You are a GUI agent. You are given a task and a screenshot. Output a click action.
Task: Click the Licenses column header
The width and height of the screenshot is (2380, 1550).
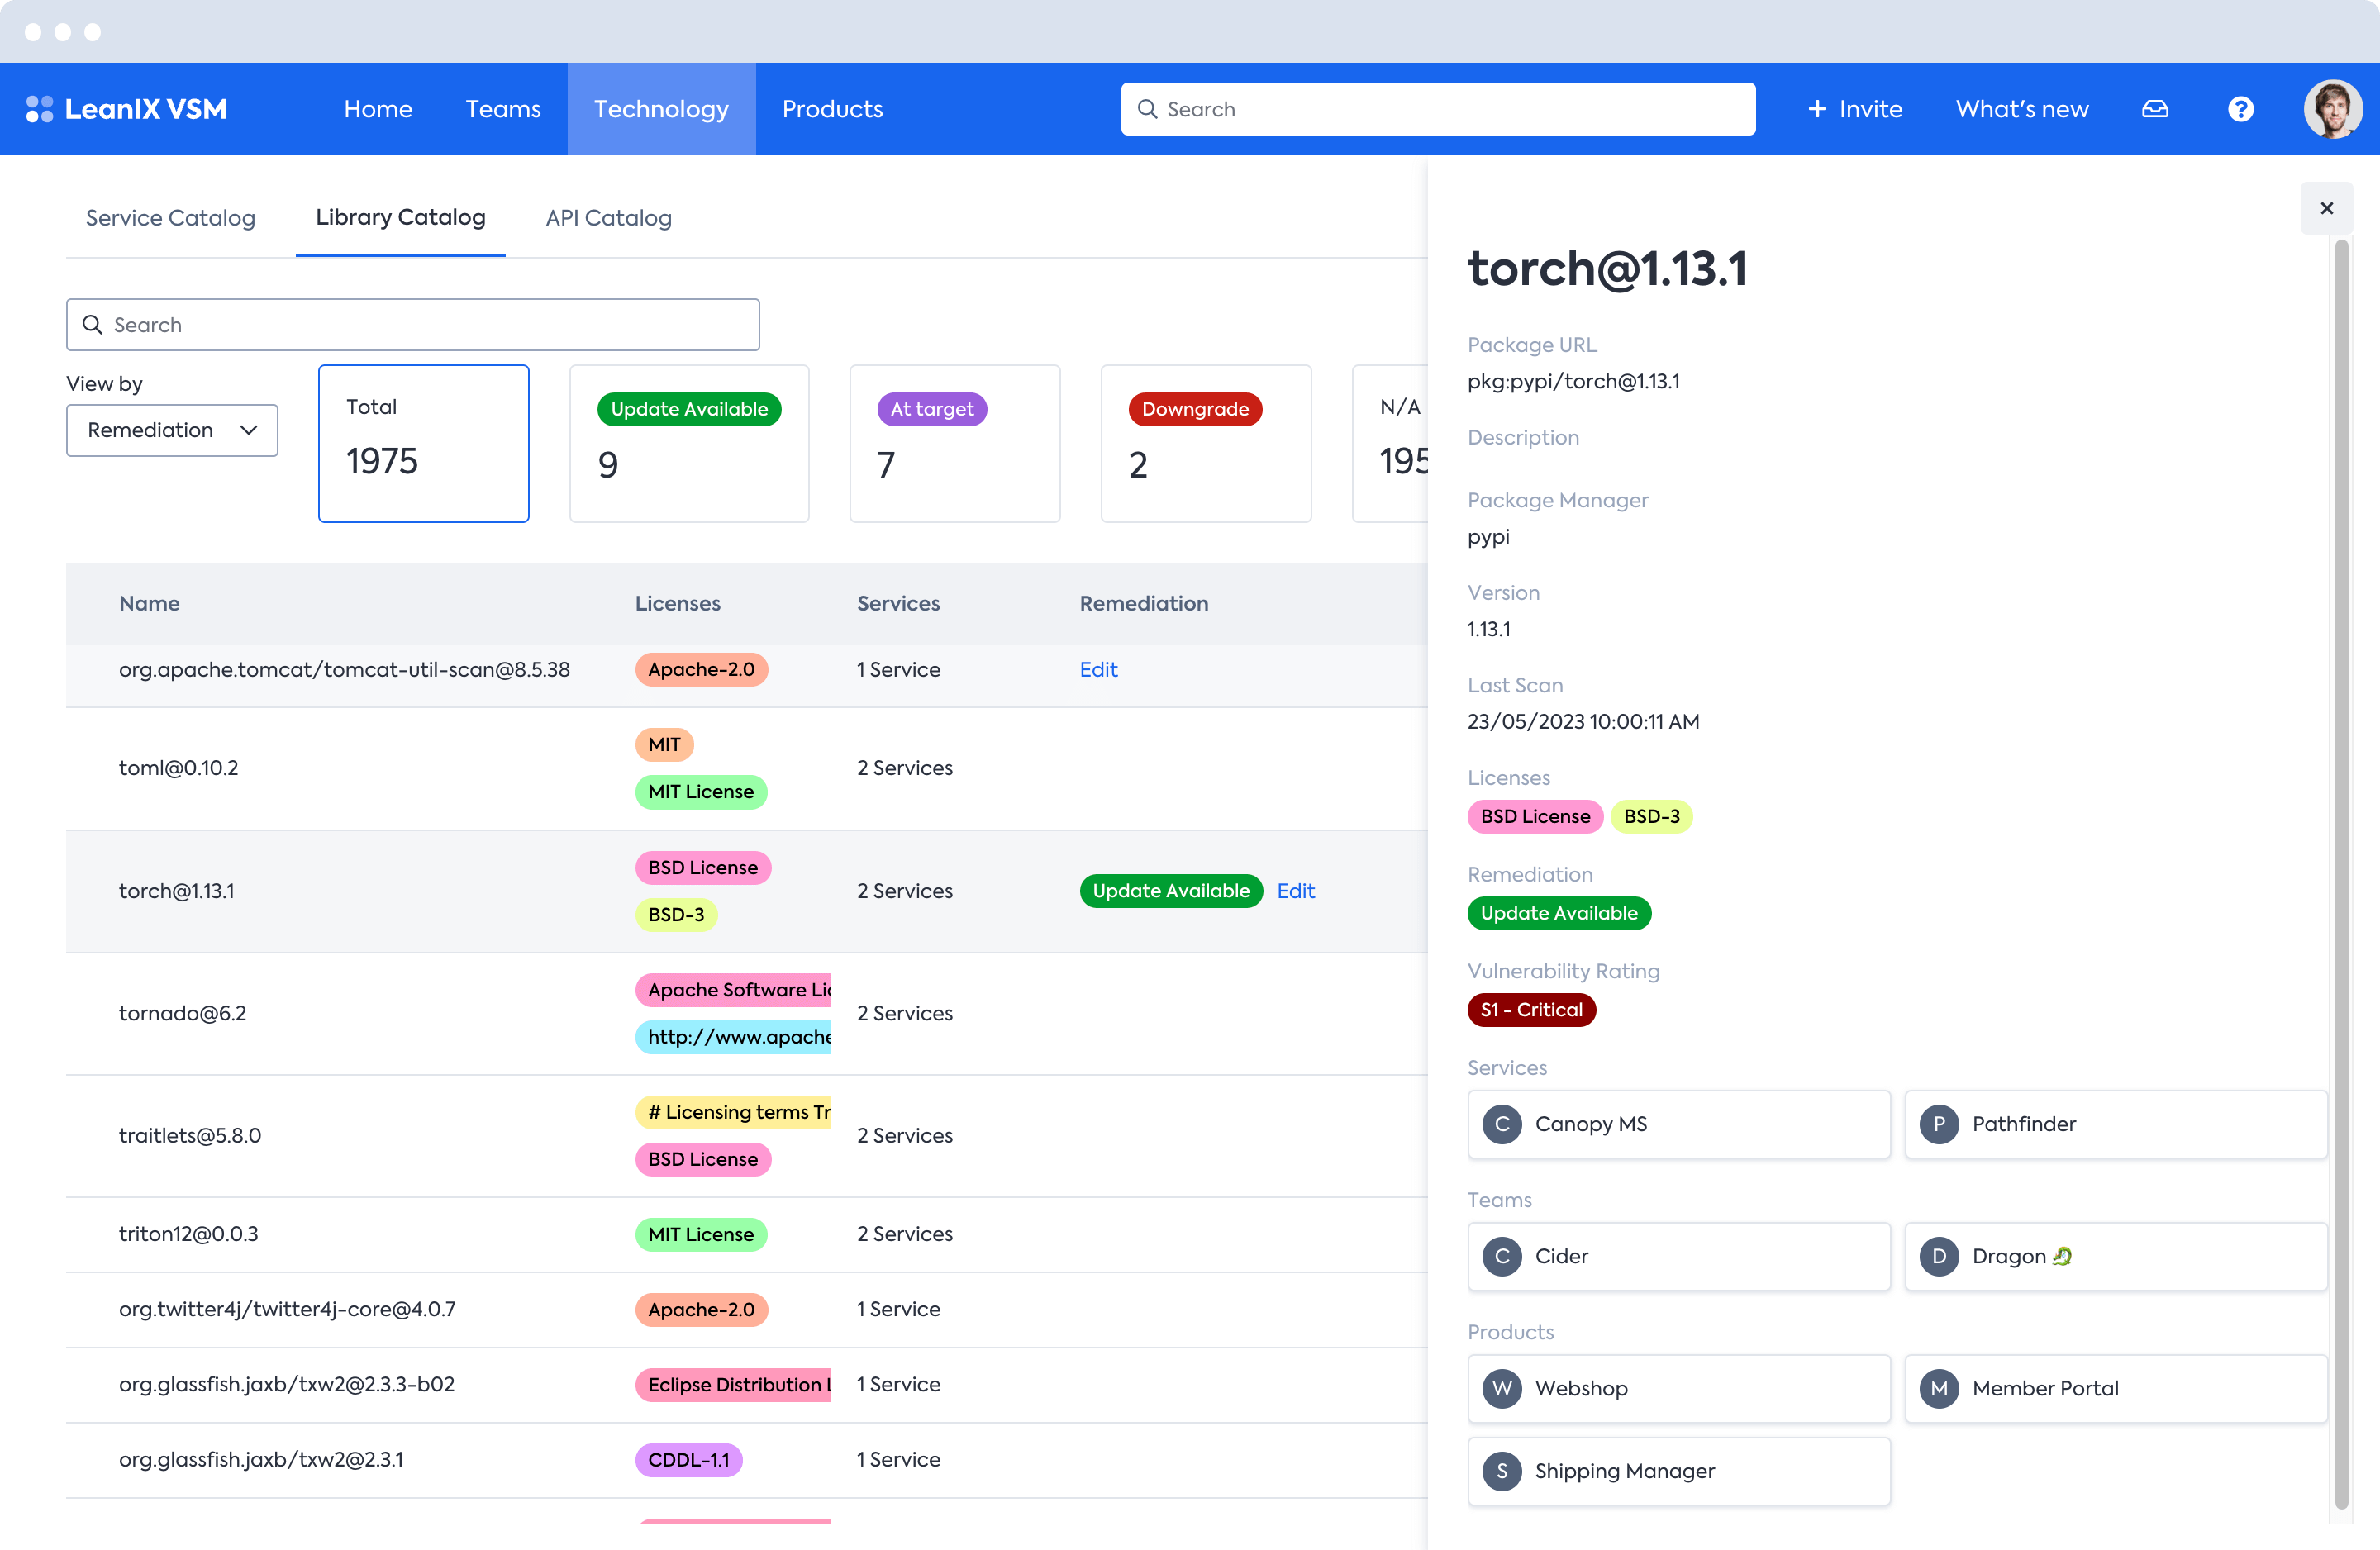[x=677, y=604]
